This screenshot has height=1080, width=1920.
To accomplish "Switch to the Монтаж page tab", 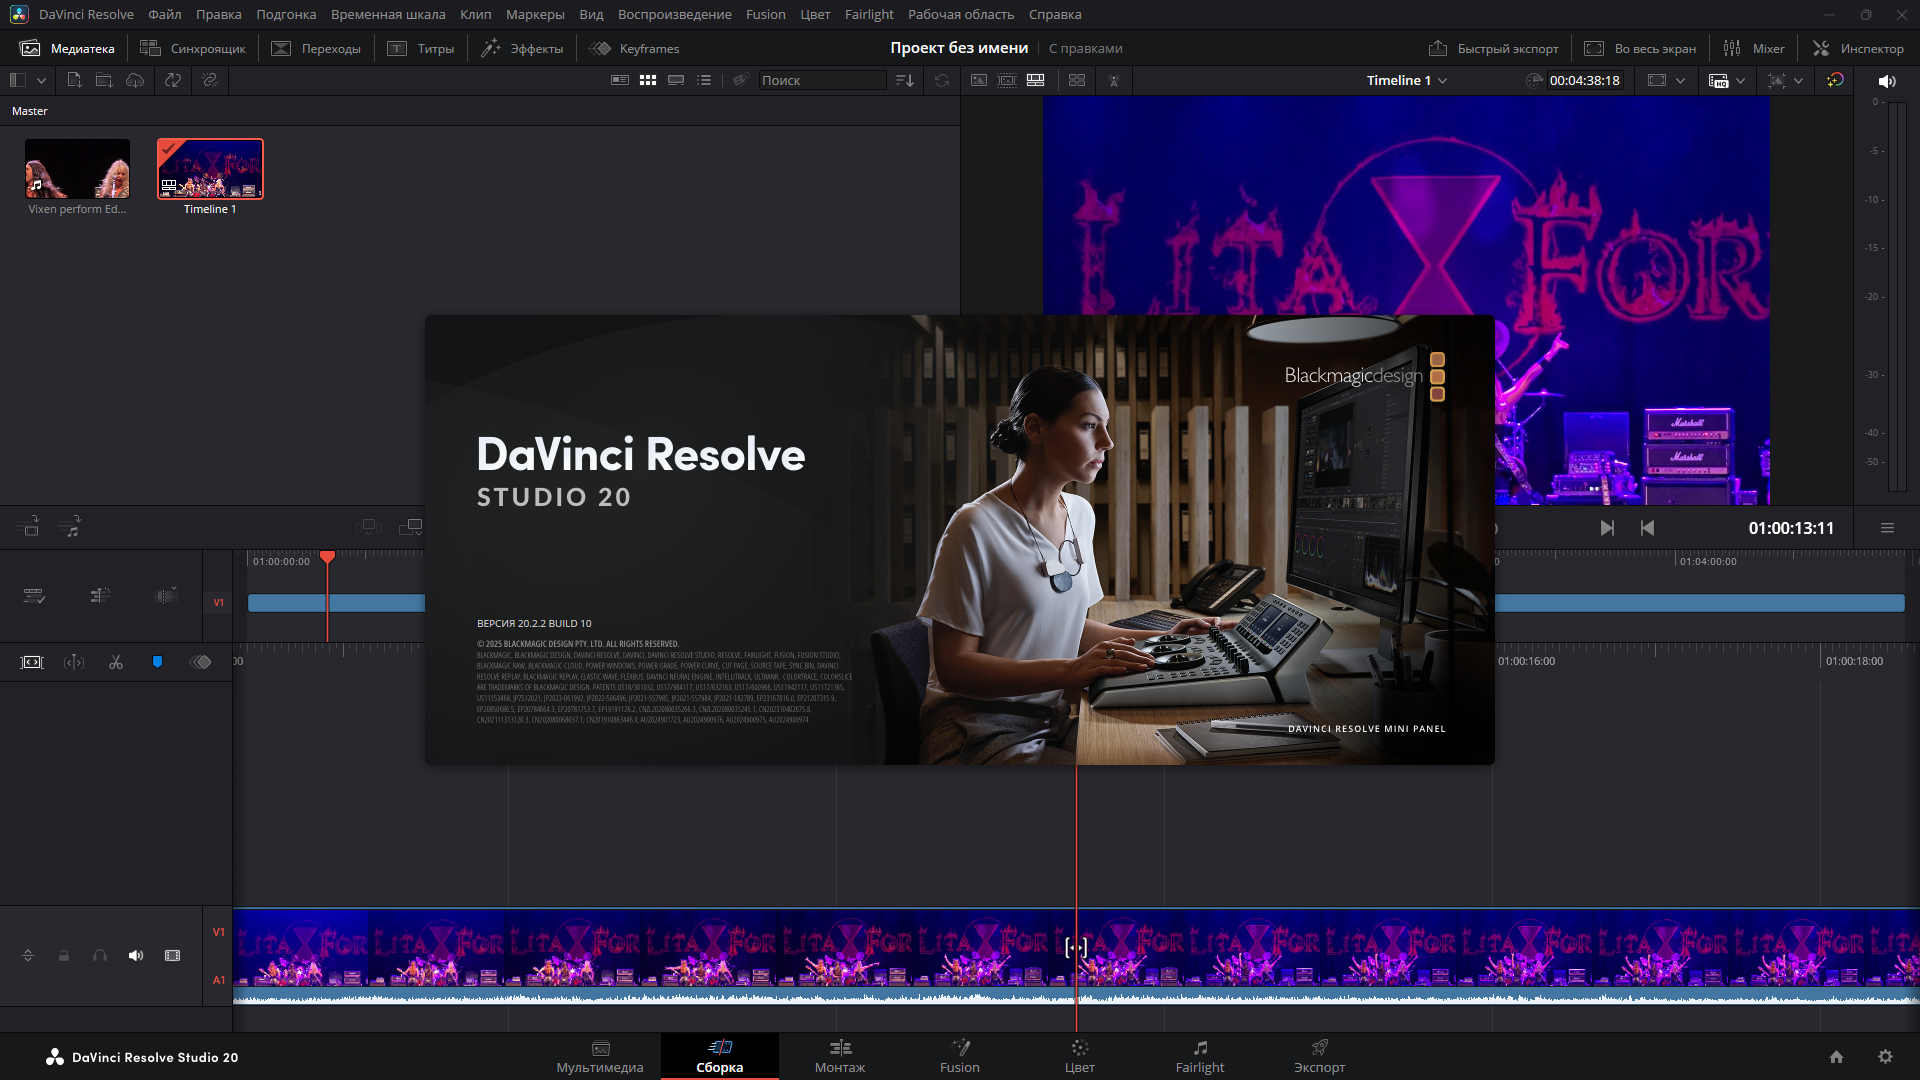I will pyautogui.click(x=840, y=1056).
